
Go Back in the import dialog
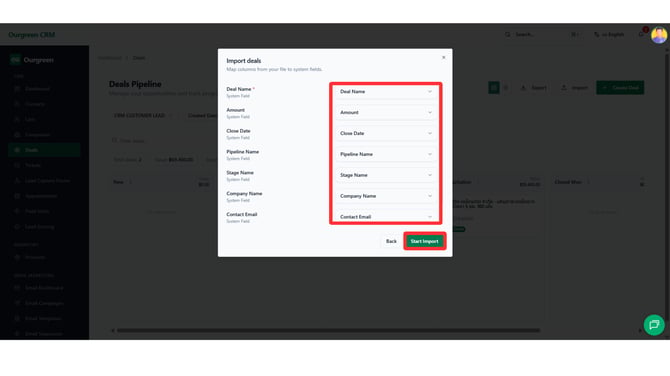coord(391,241)
